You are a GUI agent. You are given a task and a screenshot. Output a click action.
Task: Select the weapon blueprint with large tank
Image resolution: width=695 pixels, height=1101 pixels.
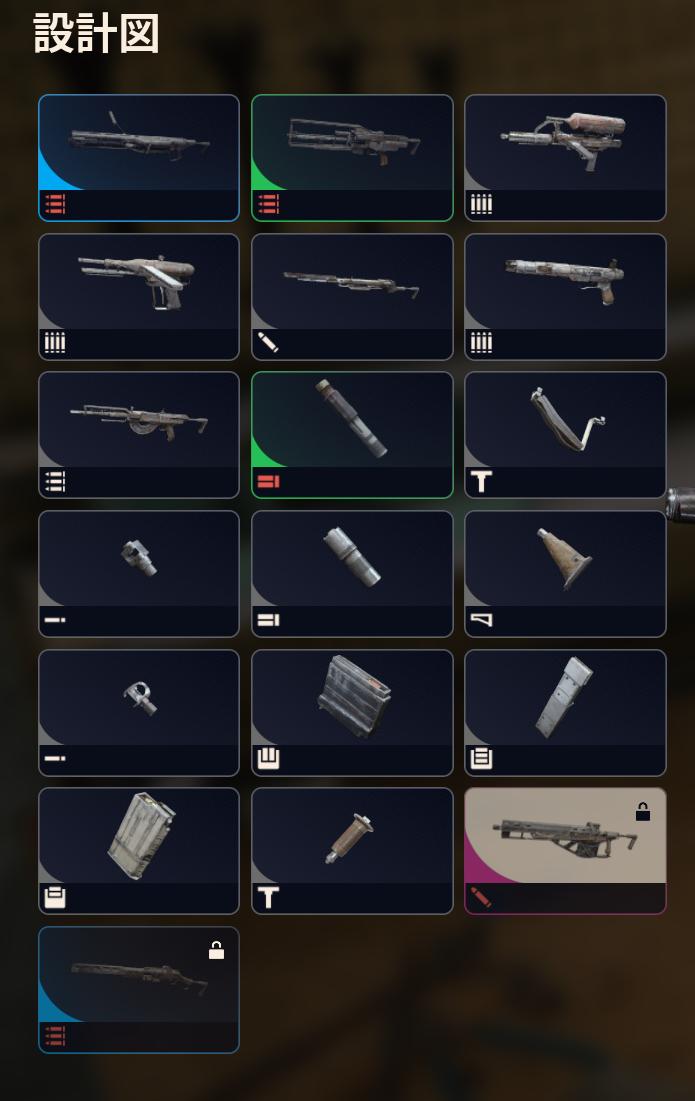565,158
